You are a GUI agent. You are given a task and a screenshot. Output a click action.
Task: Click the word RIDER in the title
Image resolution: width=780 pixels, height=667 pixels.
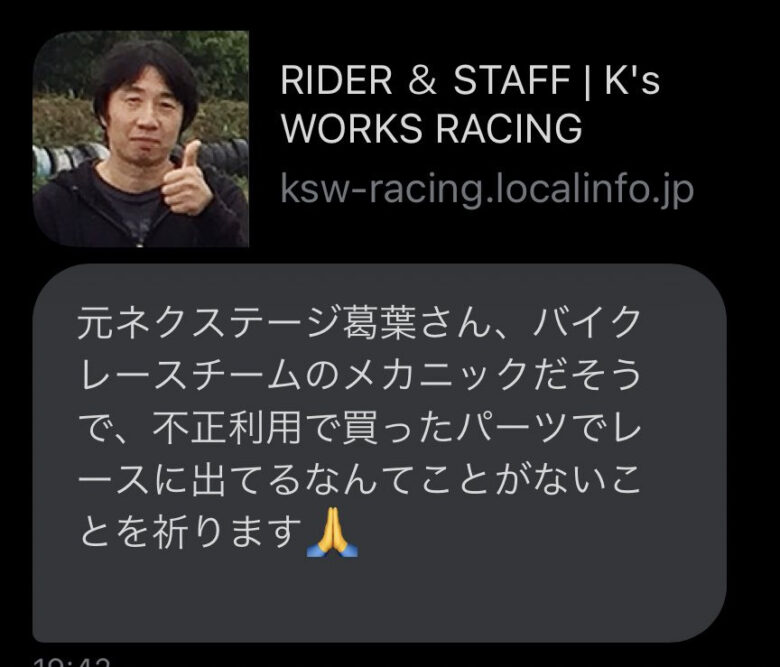click(x=336, y=80)
